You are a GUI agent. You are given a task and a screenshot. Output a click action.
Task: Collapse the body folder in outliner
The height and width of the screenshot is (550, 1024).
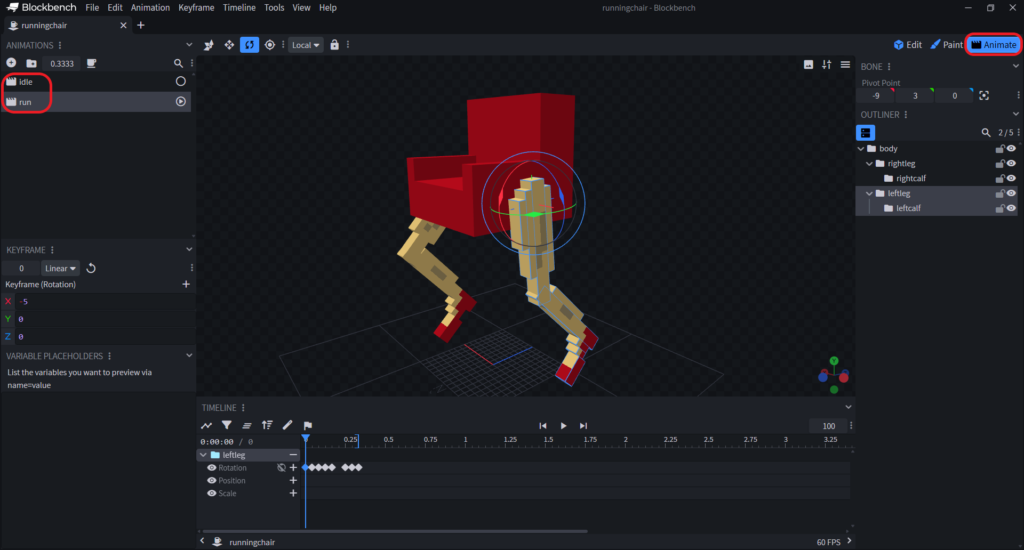tap(861, 149)
